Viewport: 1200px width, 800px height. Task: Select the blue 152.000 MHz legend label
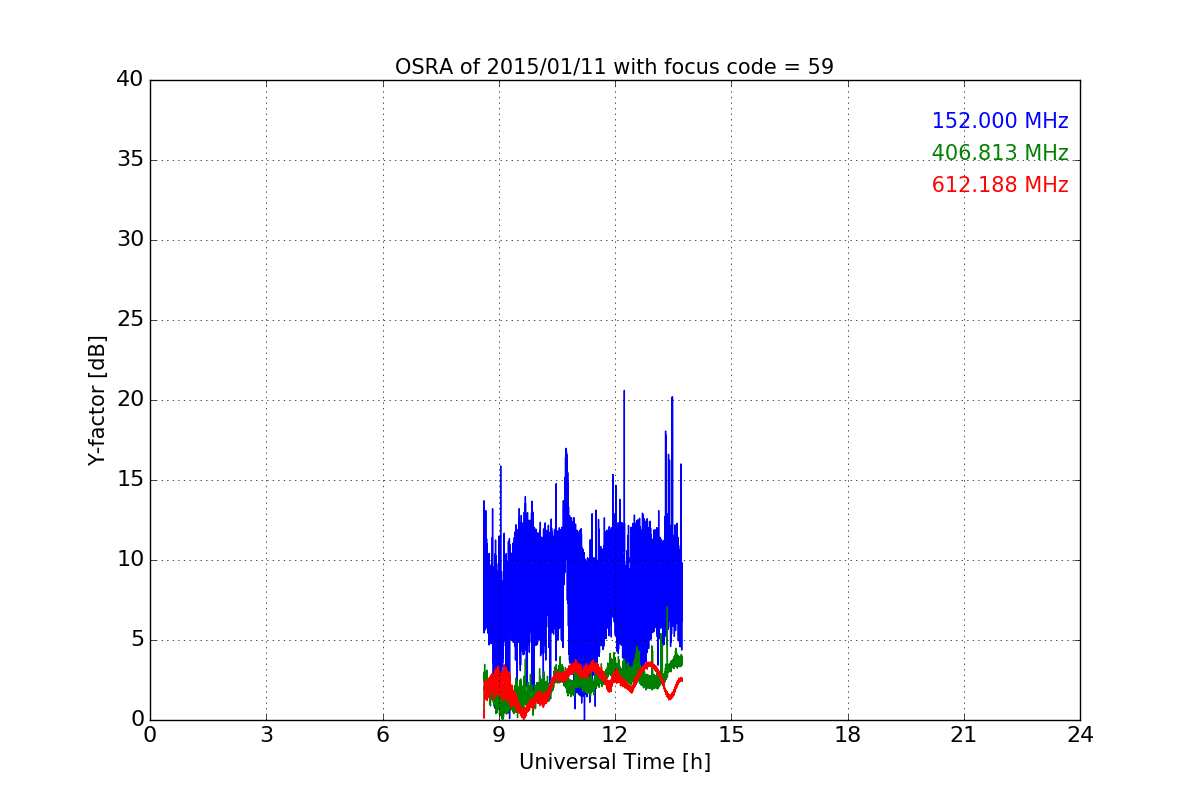click(1000, 121)
